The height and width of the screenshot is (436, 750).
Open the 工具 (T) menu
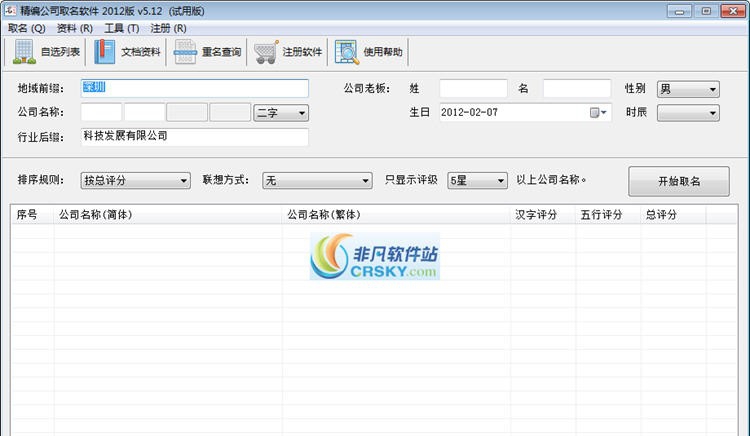tap(121, 29)
